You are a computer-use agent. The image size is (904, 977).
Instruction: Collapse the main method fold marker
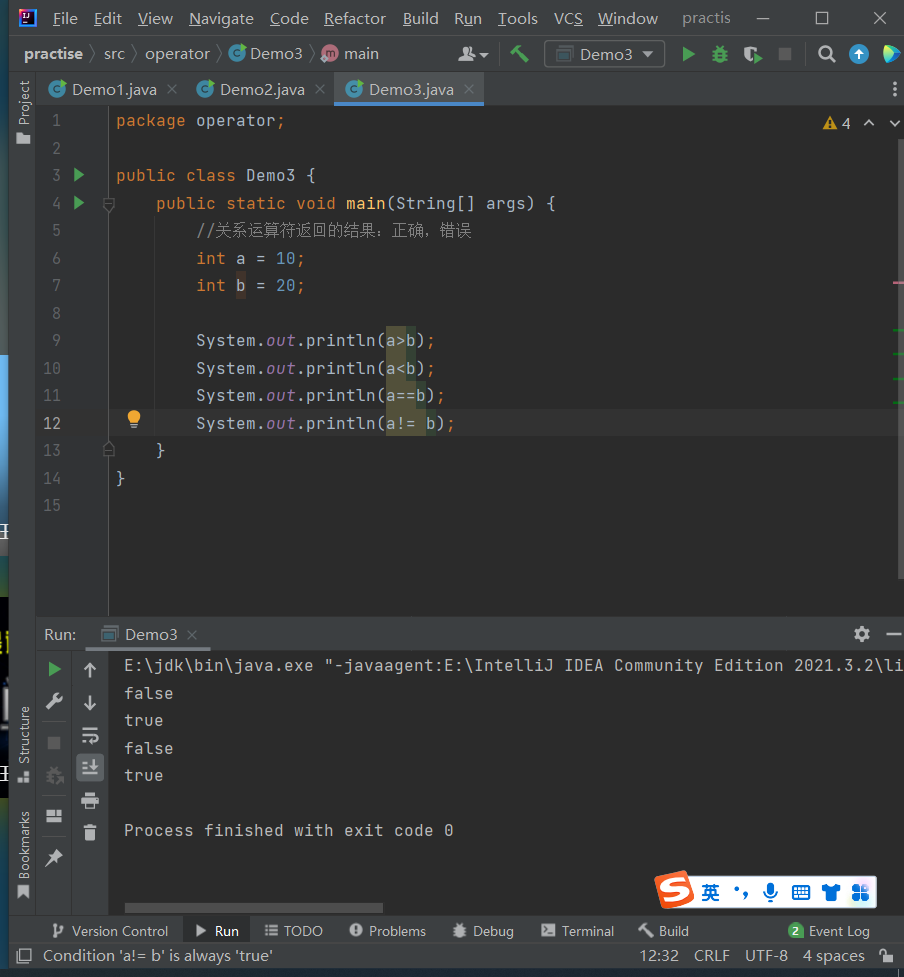[109, 204]
